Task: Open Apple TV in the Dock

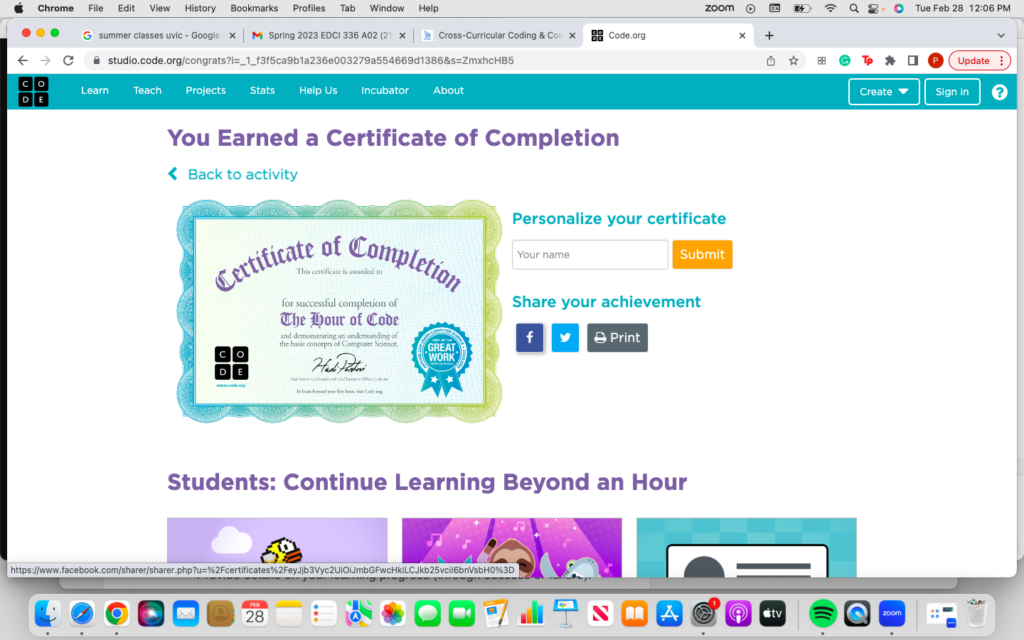Action: click(773, 613)
